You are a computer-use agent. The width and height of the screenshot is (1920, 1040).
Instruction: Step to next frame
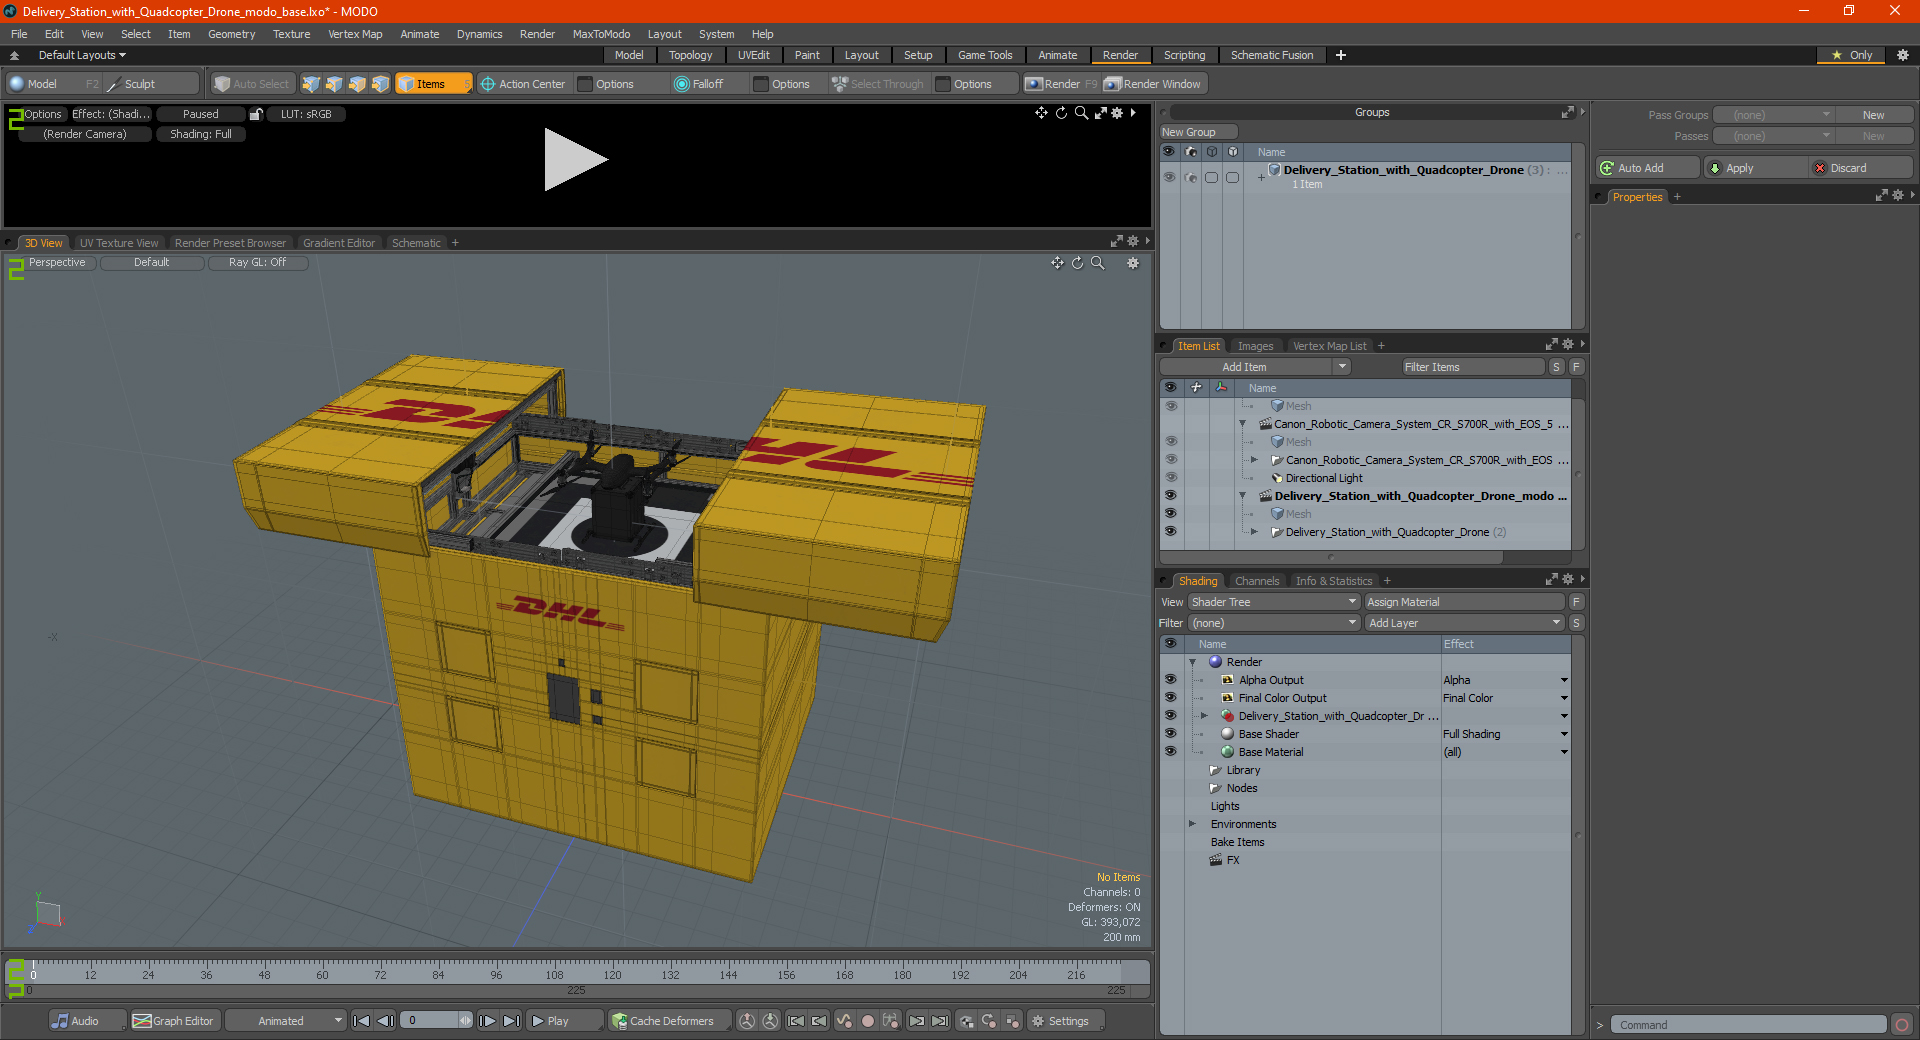[x=488, y=1021]
